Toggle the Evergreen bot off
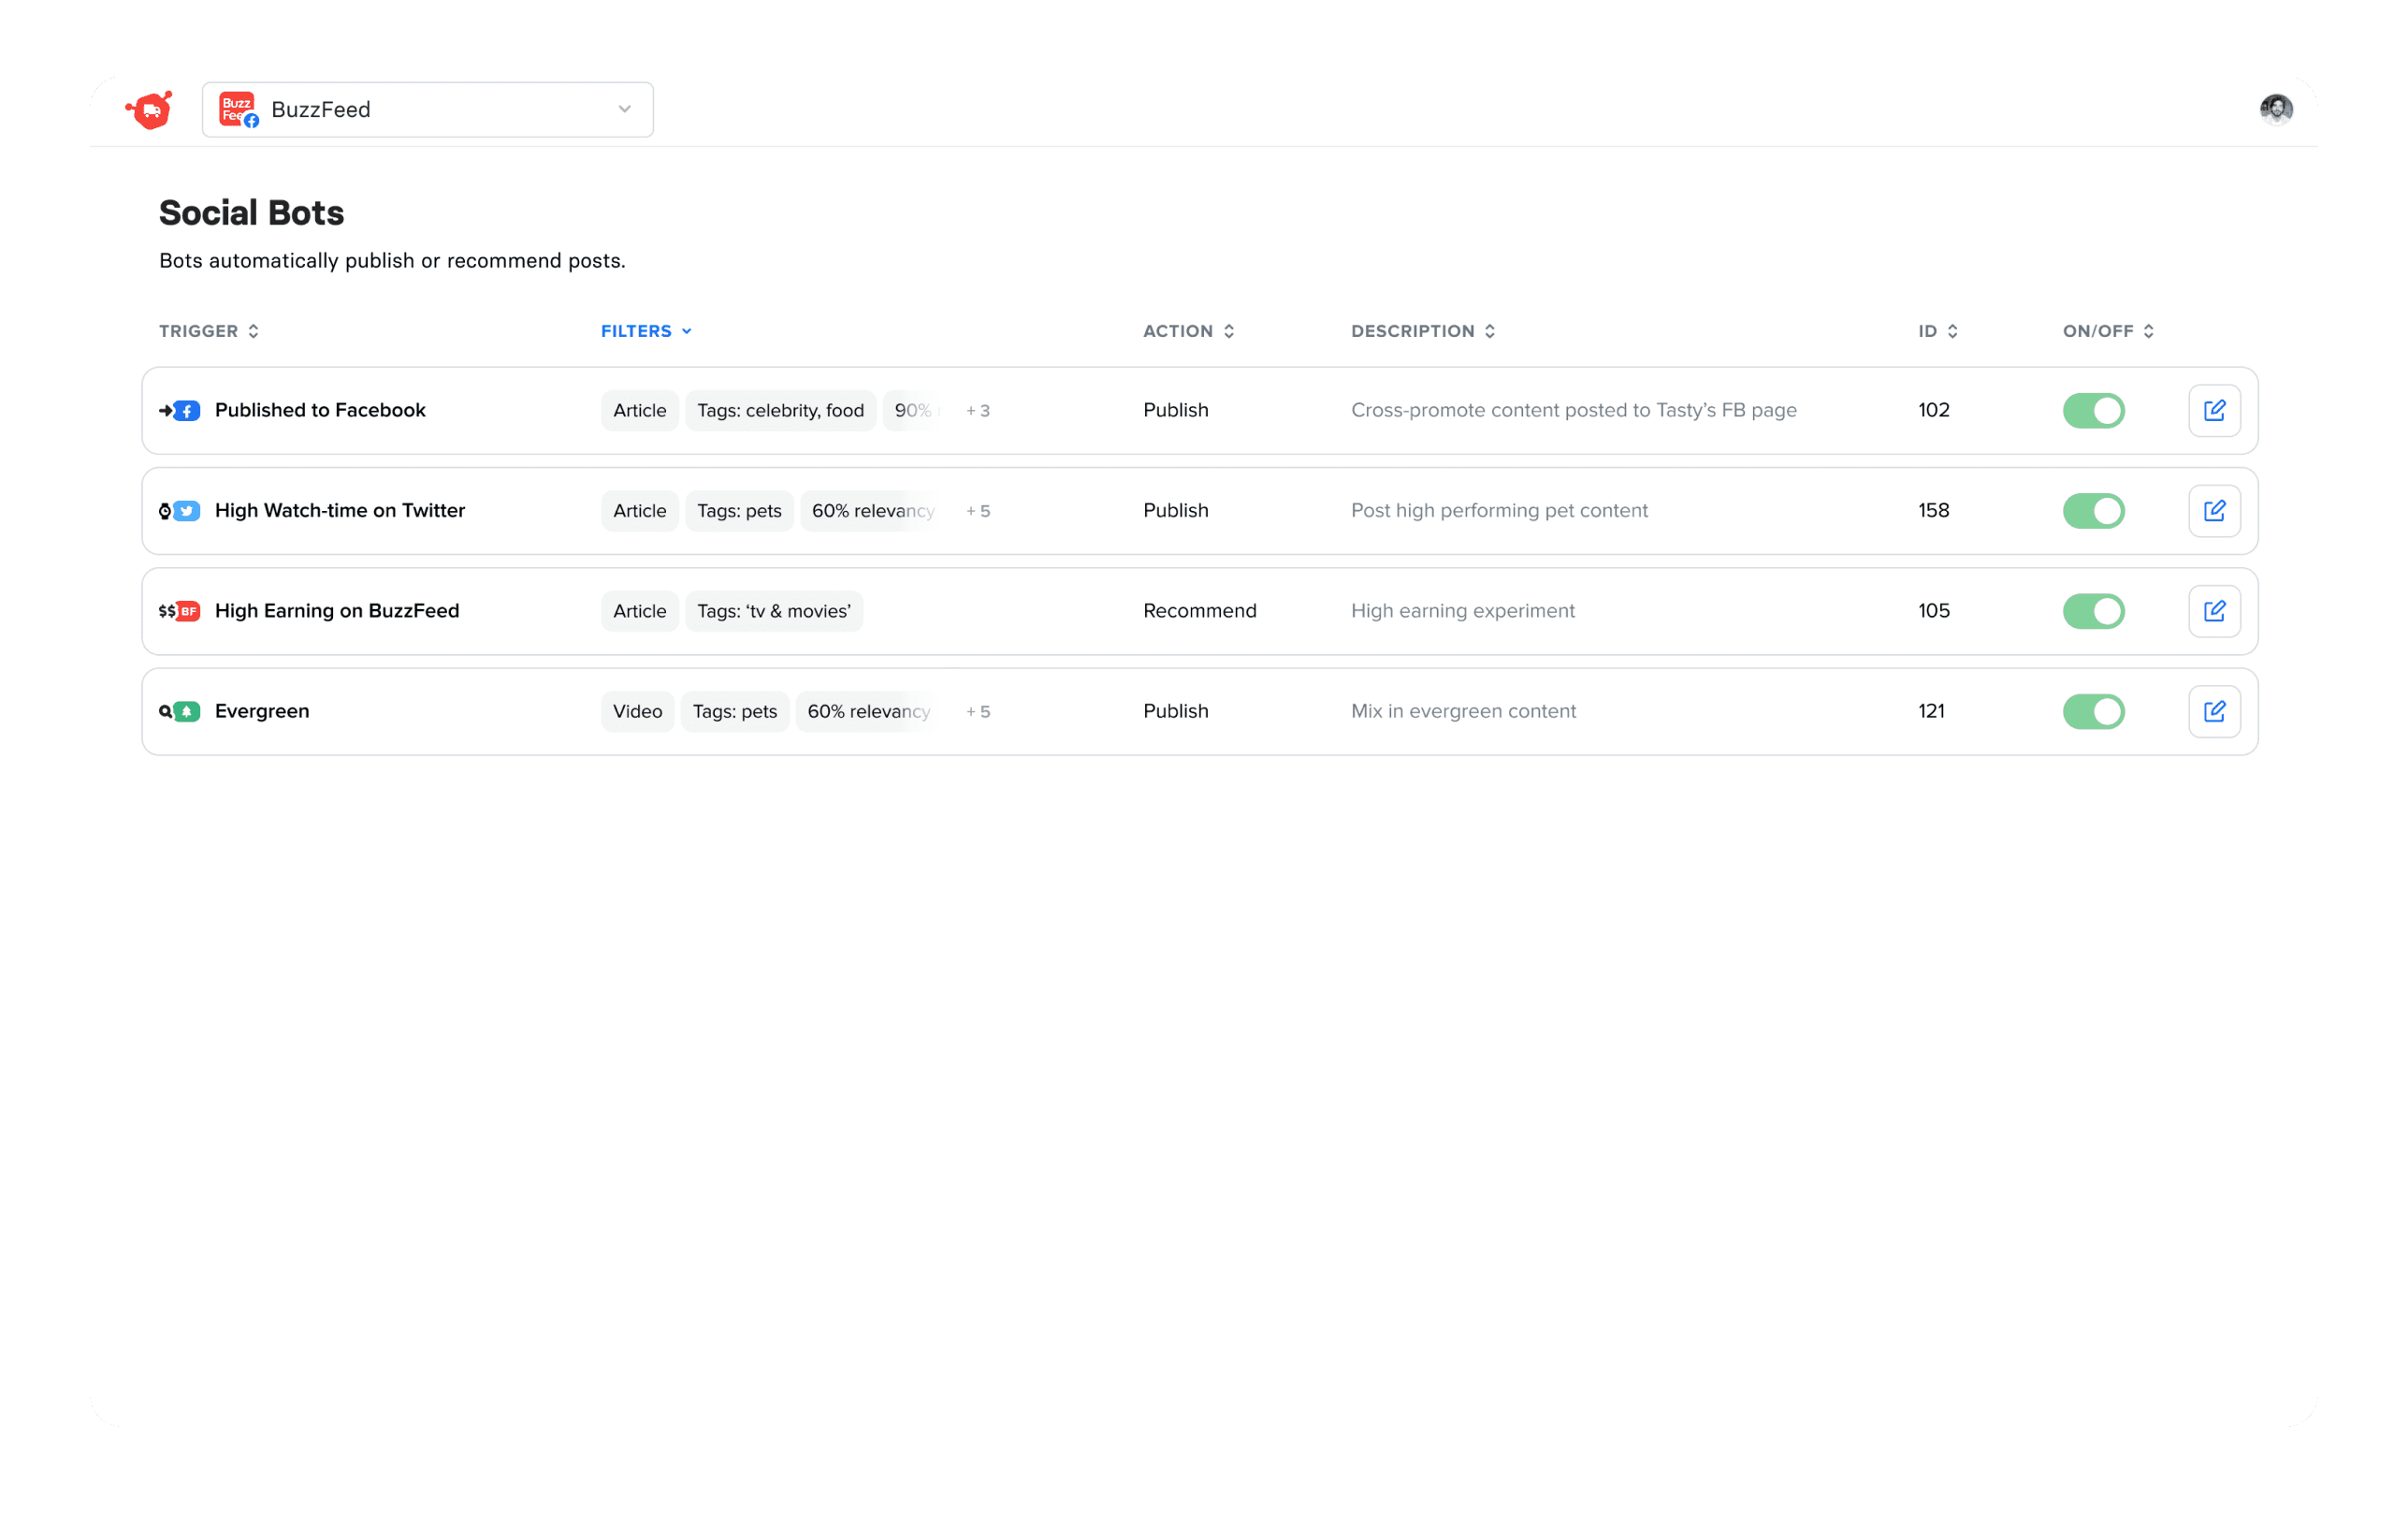This screenshot has width=2408, height=1516. click(2092, 711)
